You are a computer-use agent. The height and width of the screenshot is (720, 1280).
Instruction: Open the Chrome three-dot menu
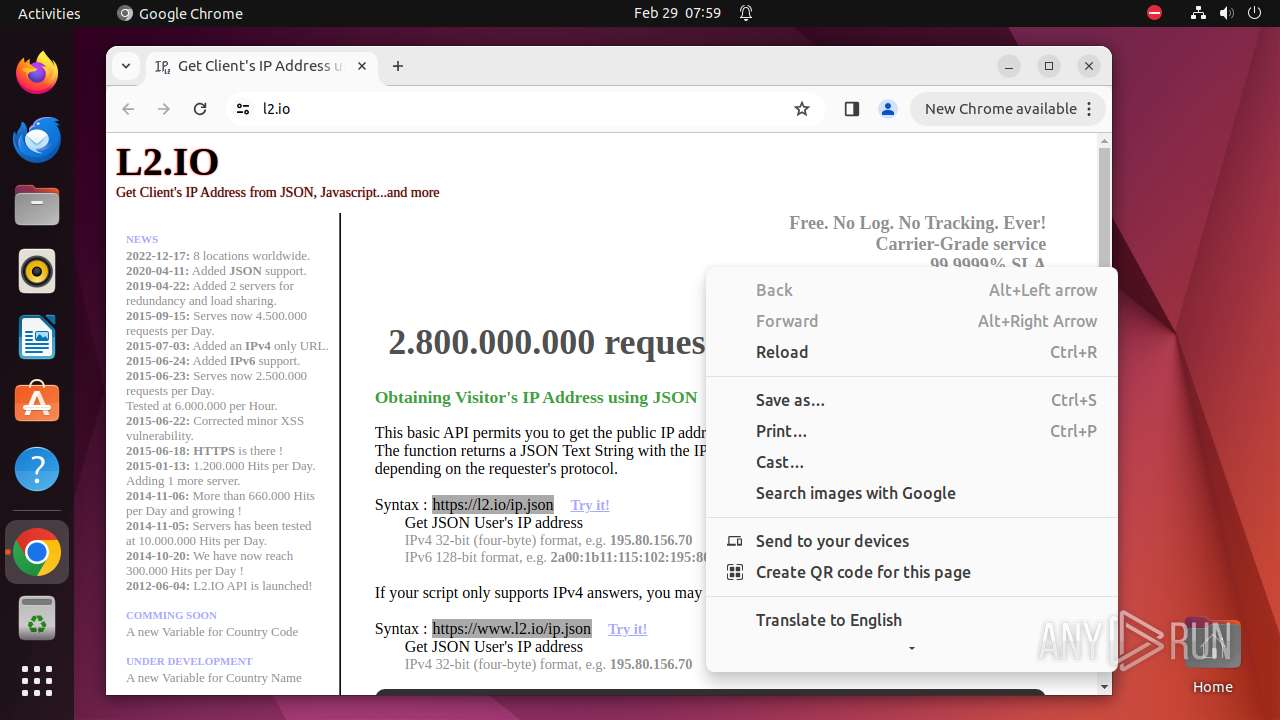1090,109
